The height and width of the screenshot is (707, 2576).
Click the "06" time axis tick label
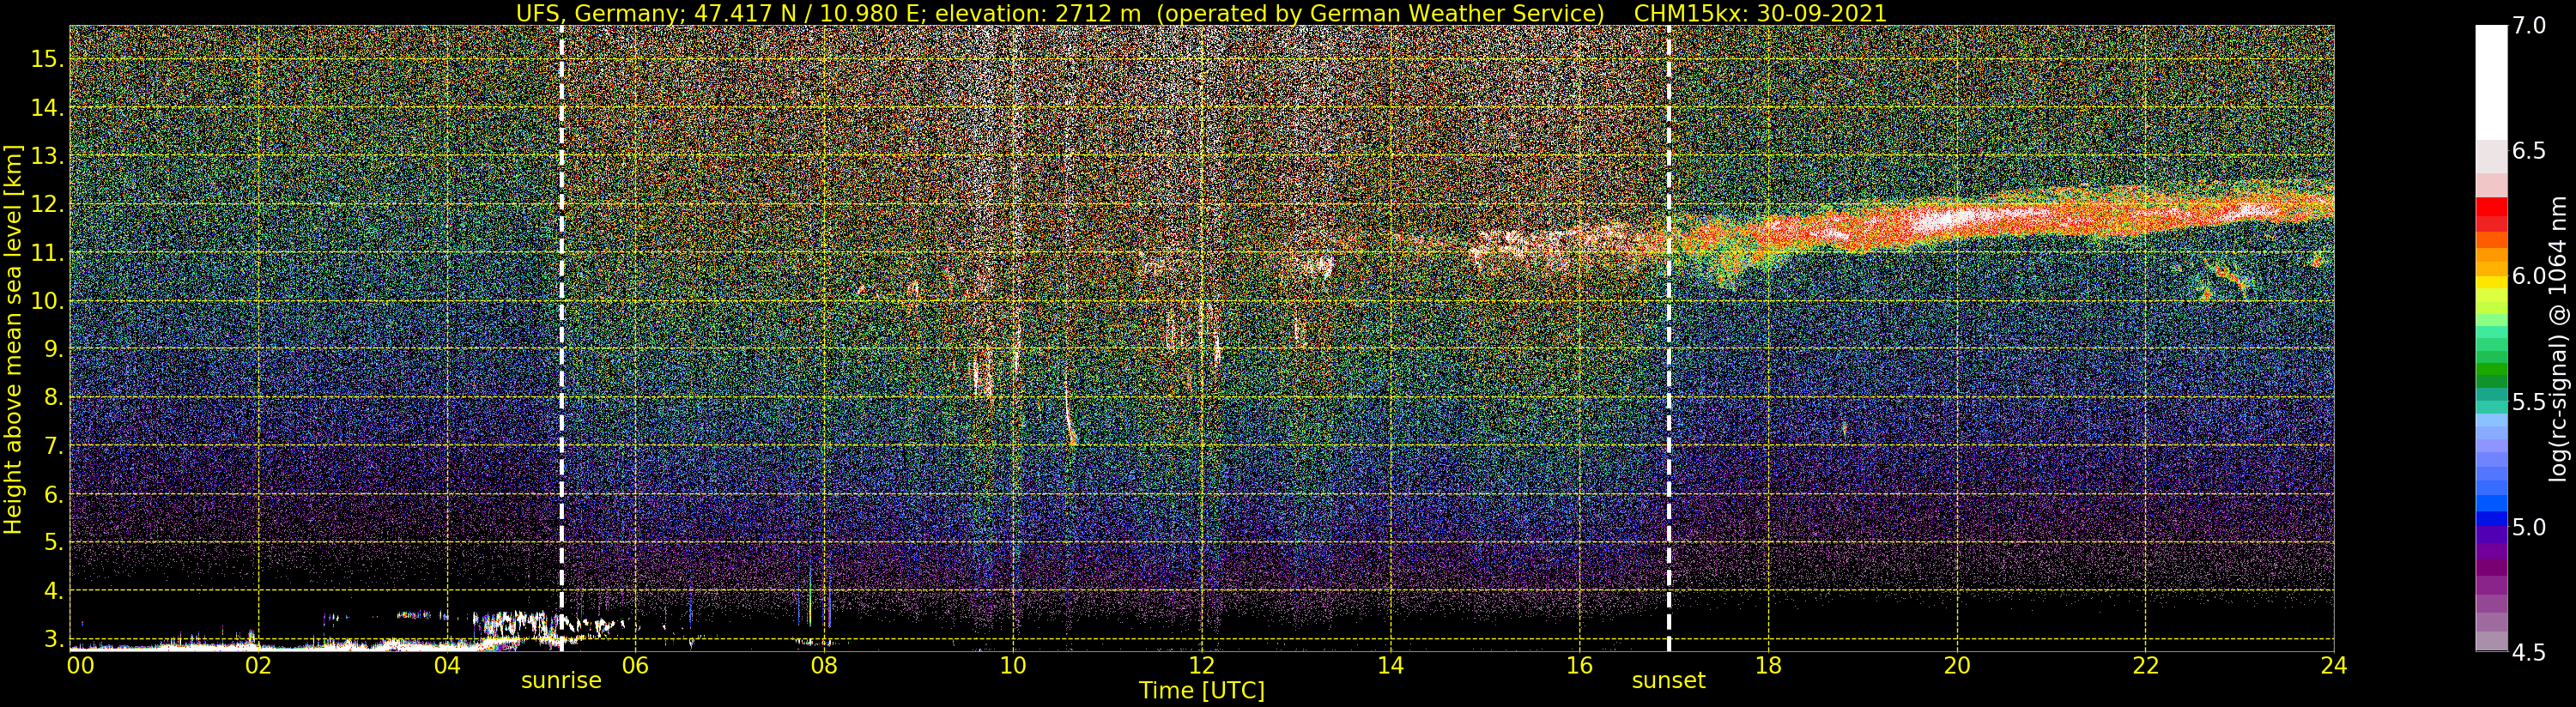tap(635, 665)
